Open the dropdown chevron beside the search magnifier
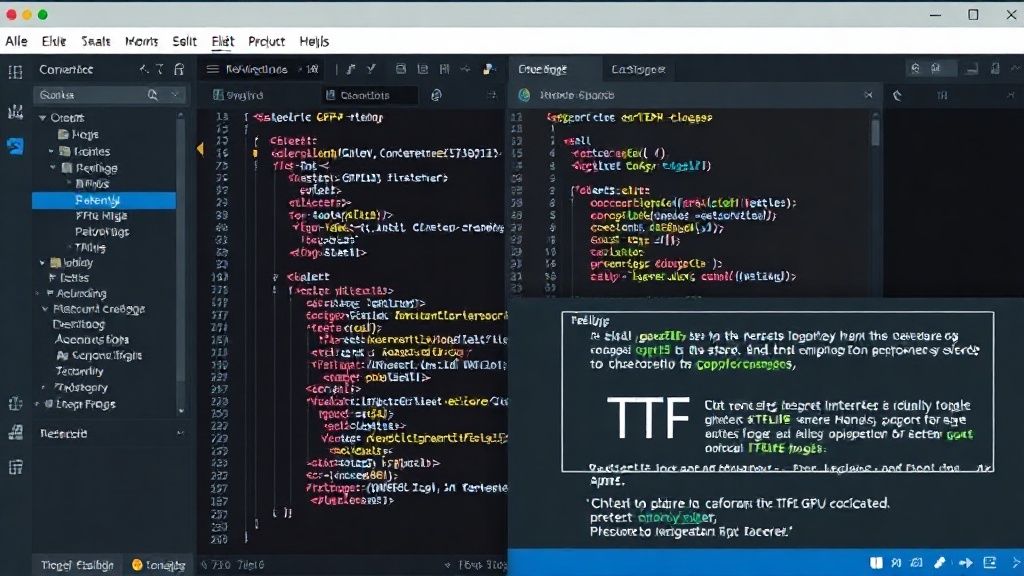The image size is (1024, 576). tap(174, 95)
